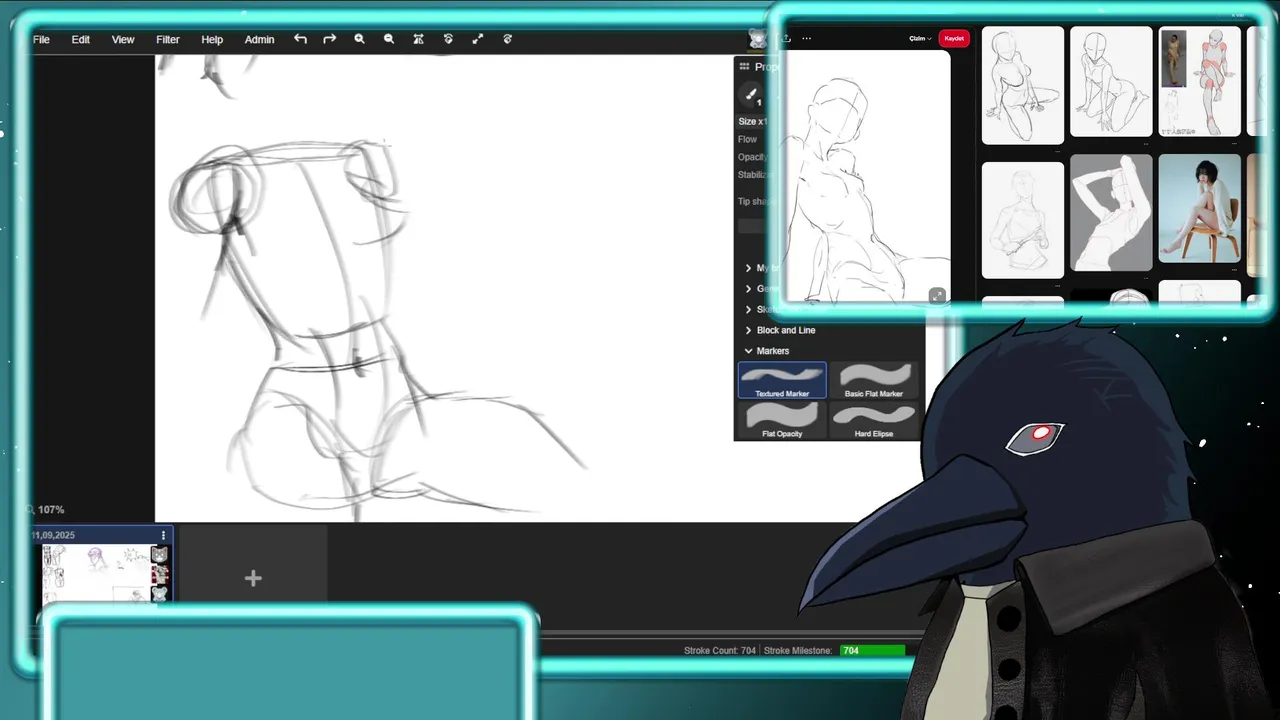The width and height of the screenshot is (1280, 720).
Task: Click the fullscreen diagonal arrows icon
Action: (478, 39)
